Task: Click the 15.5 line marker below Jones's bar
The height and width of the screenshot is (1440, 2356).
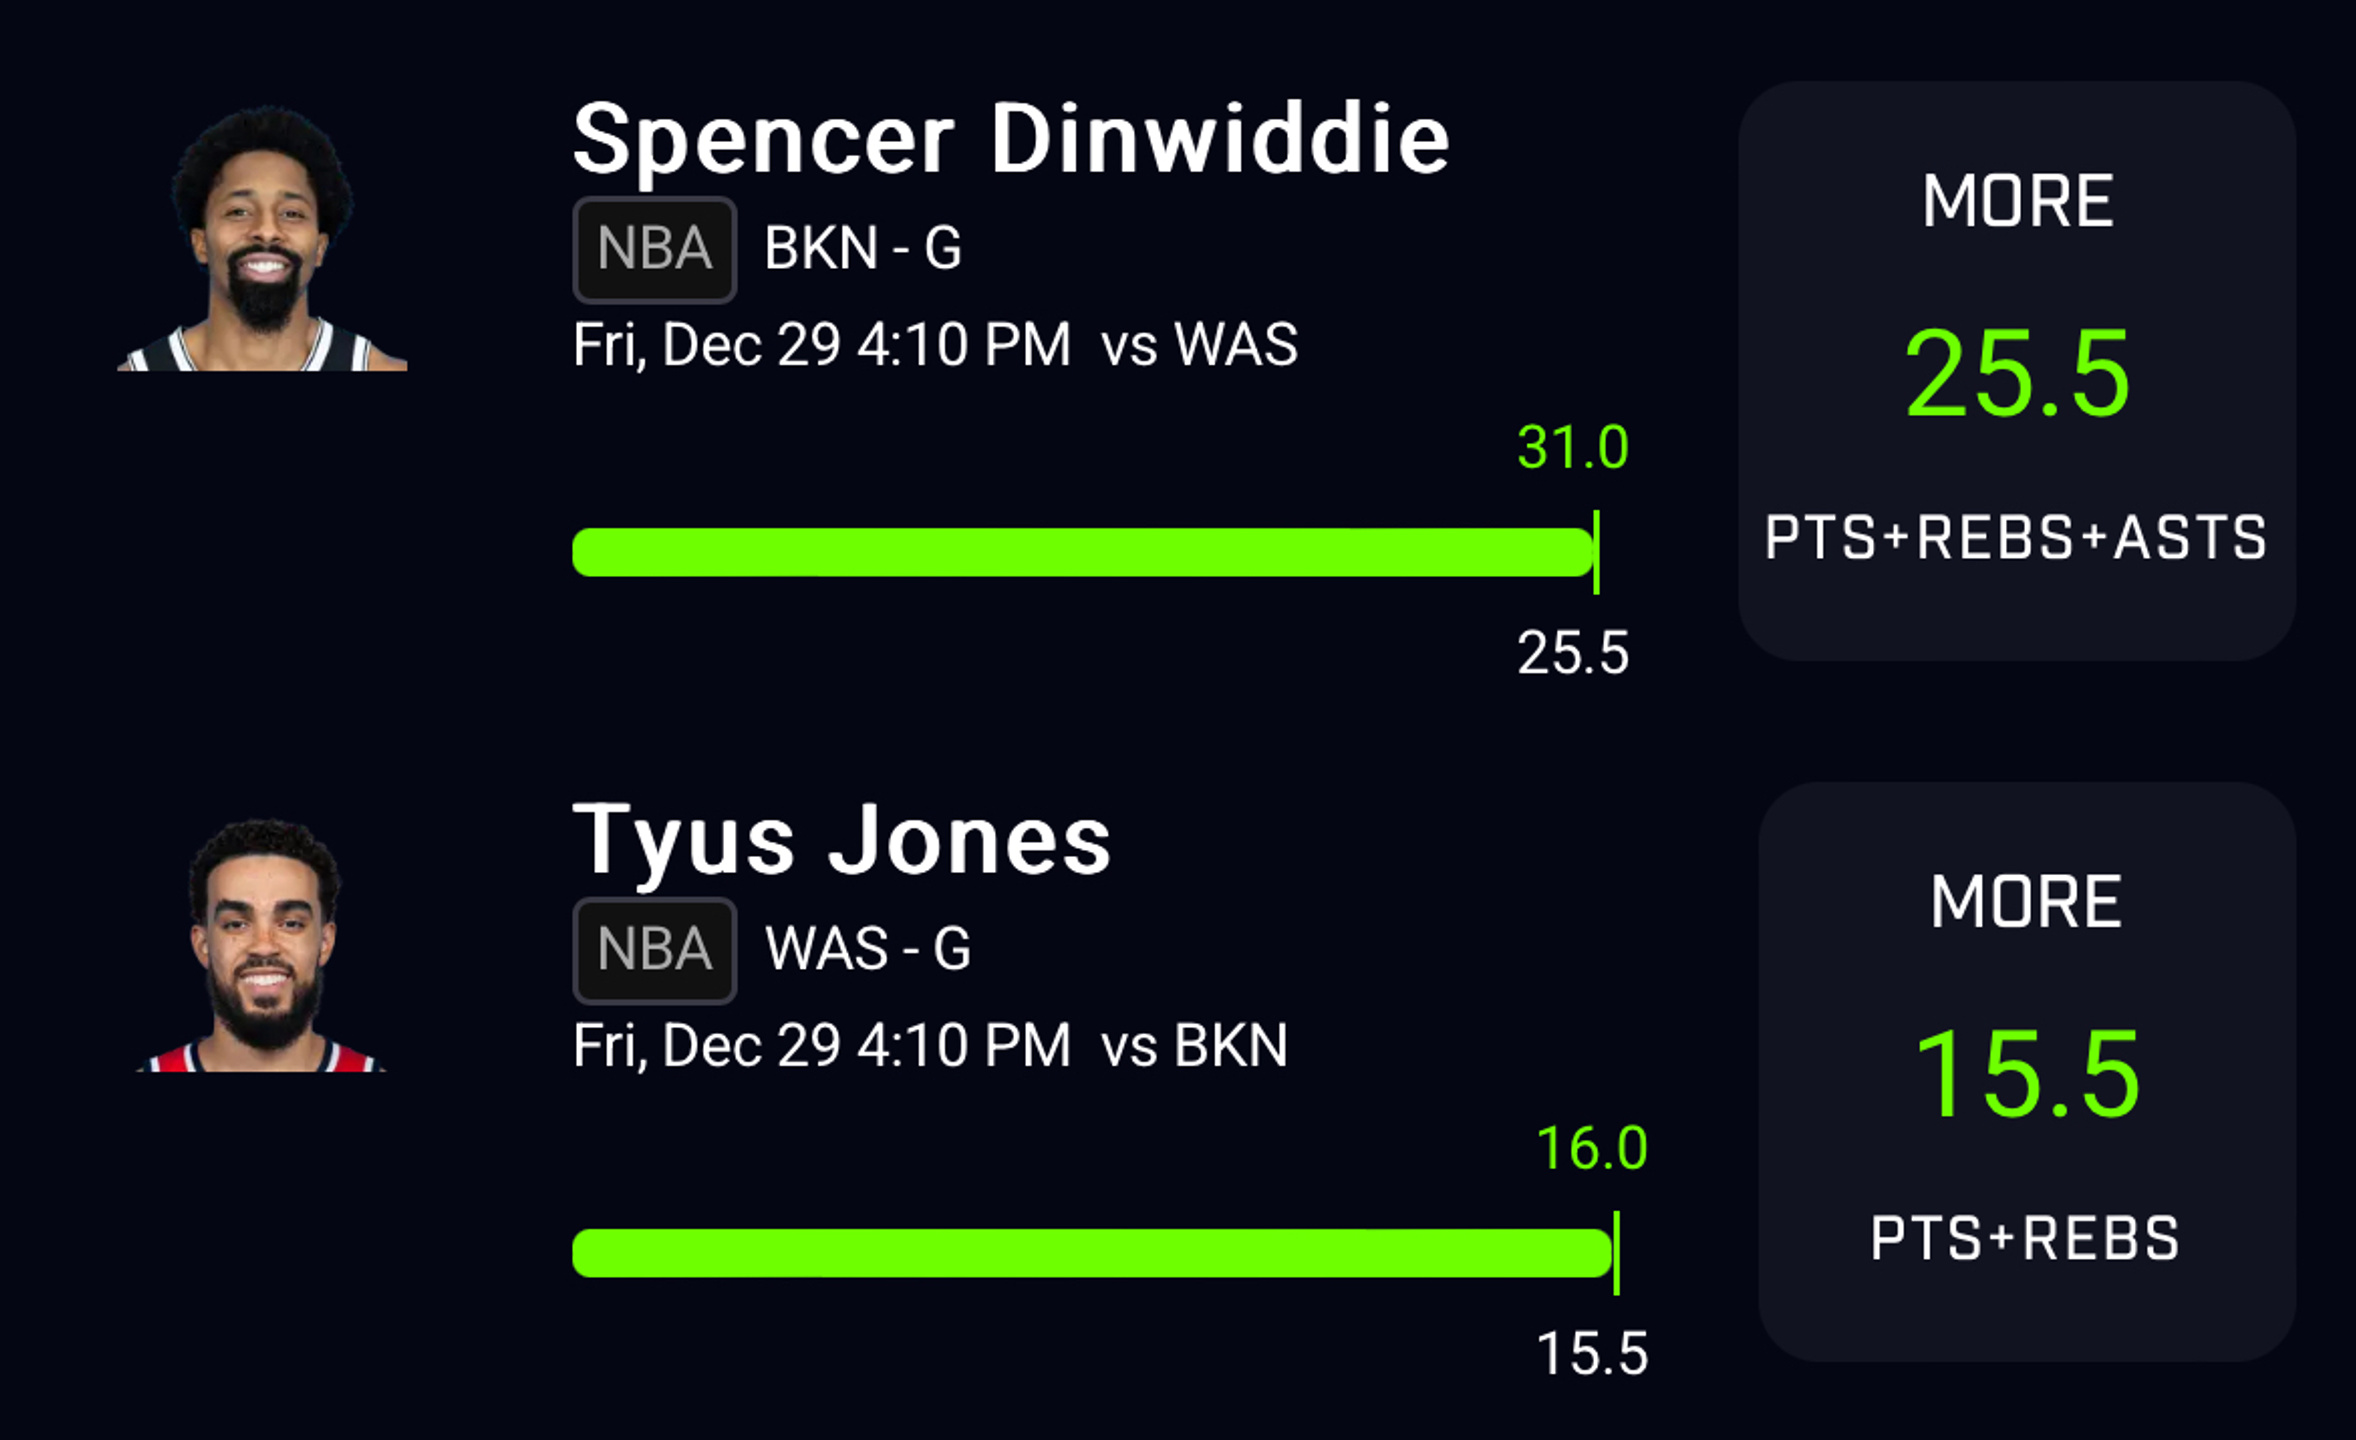Action: tap(1592, 1354)
